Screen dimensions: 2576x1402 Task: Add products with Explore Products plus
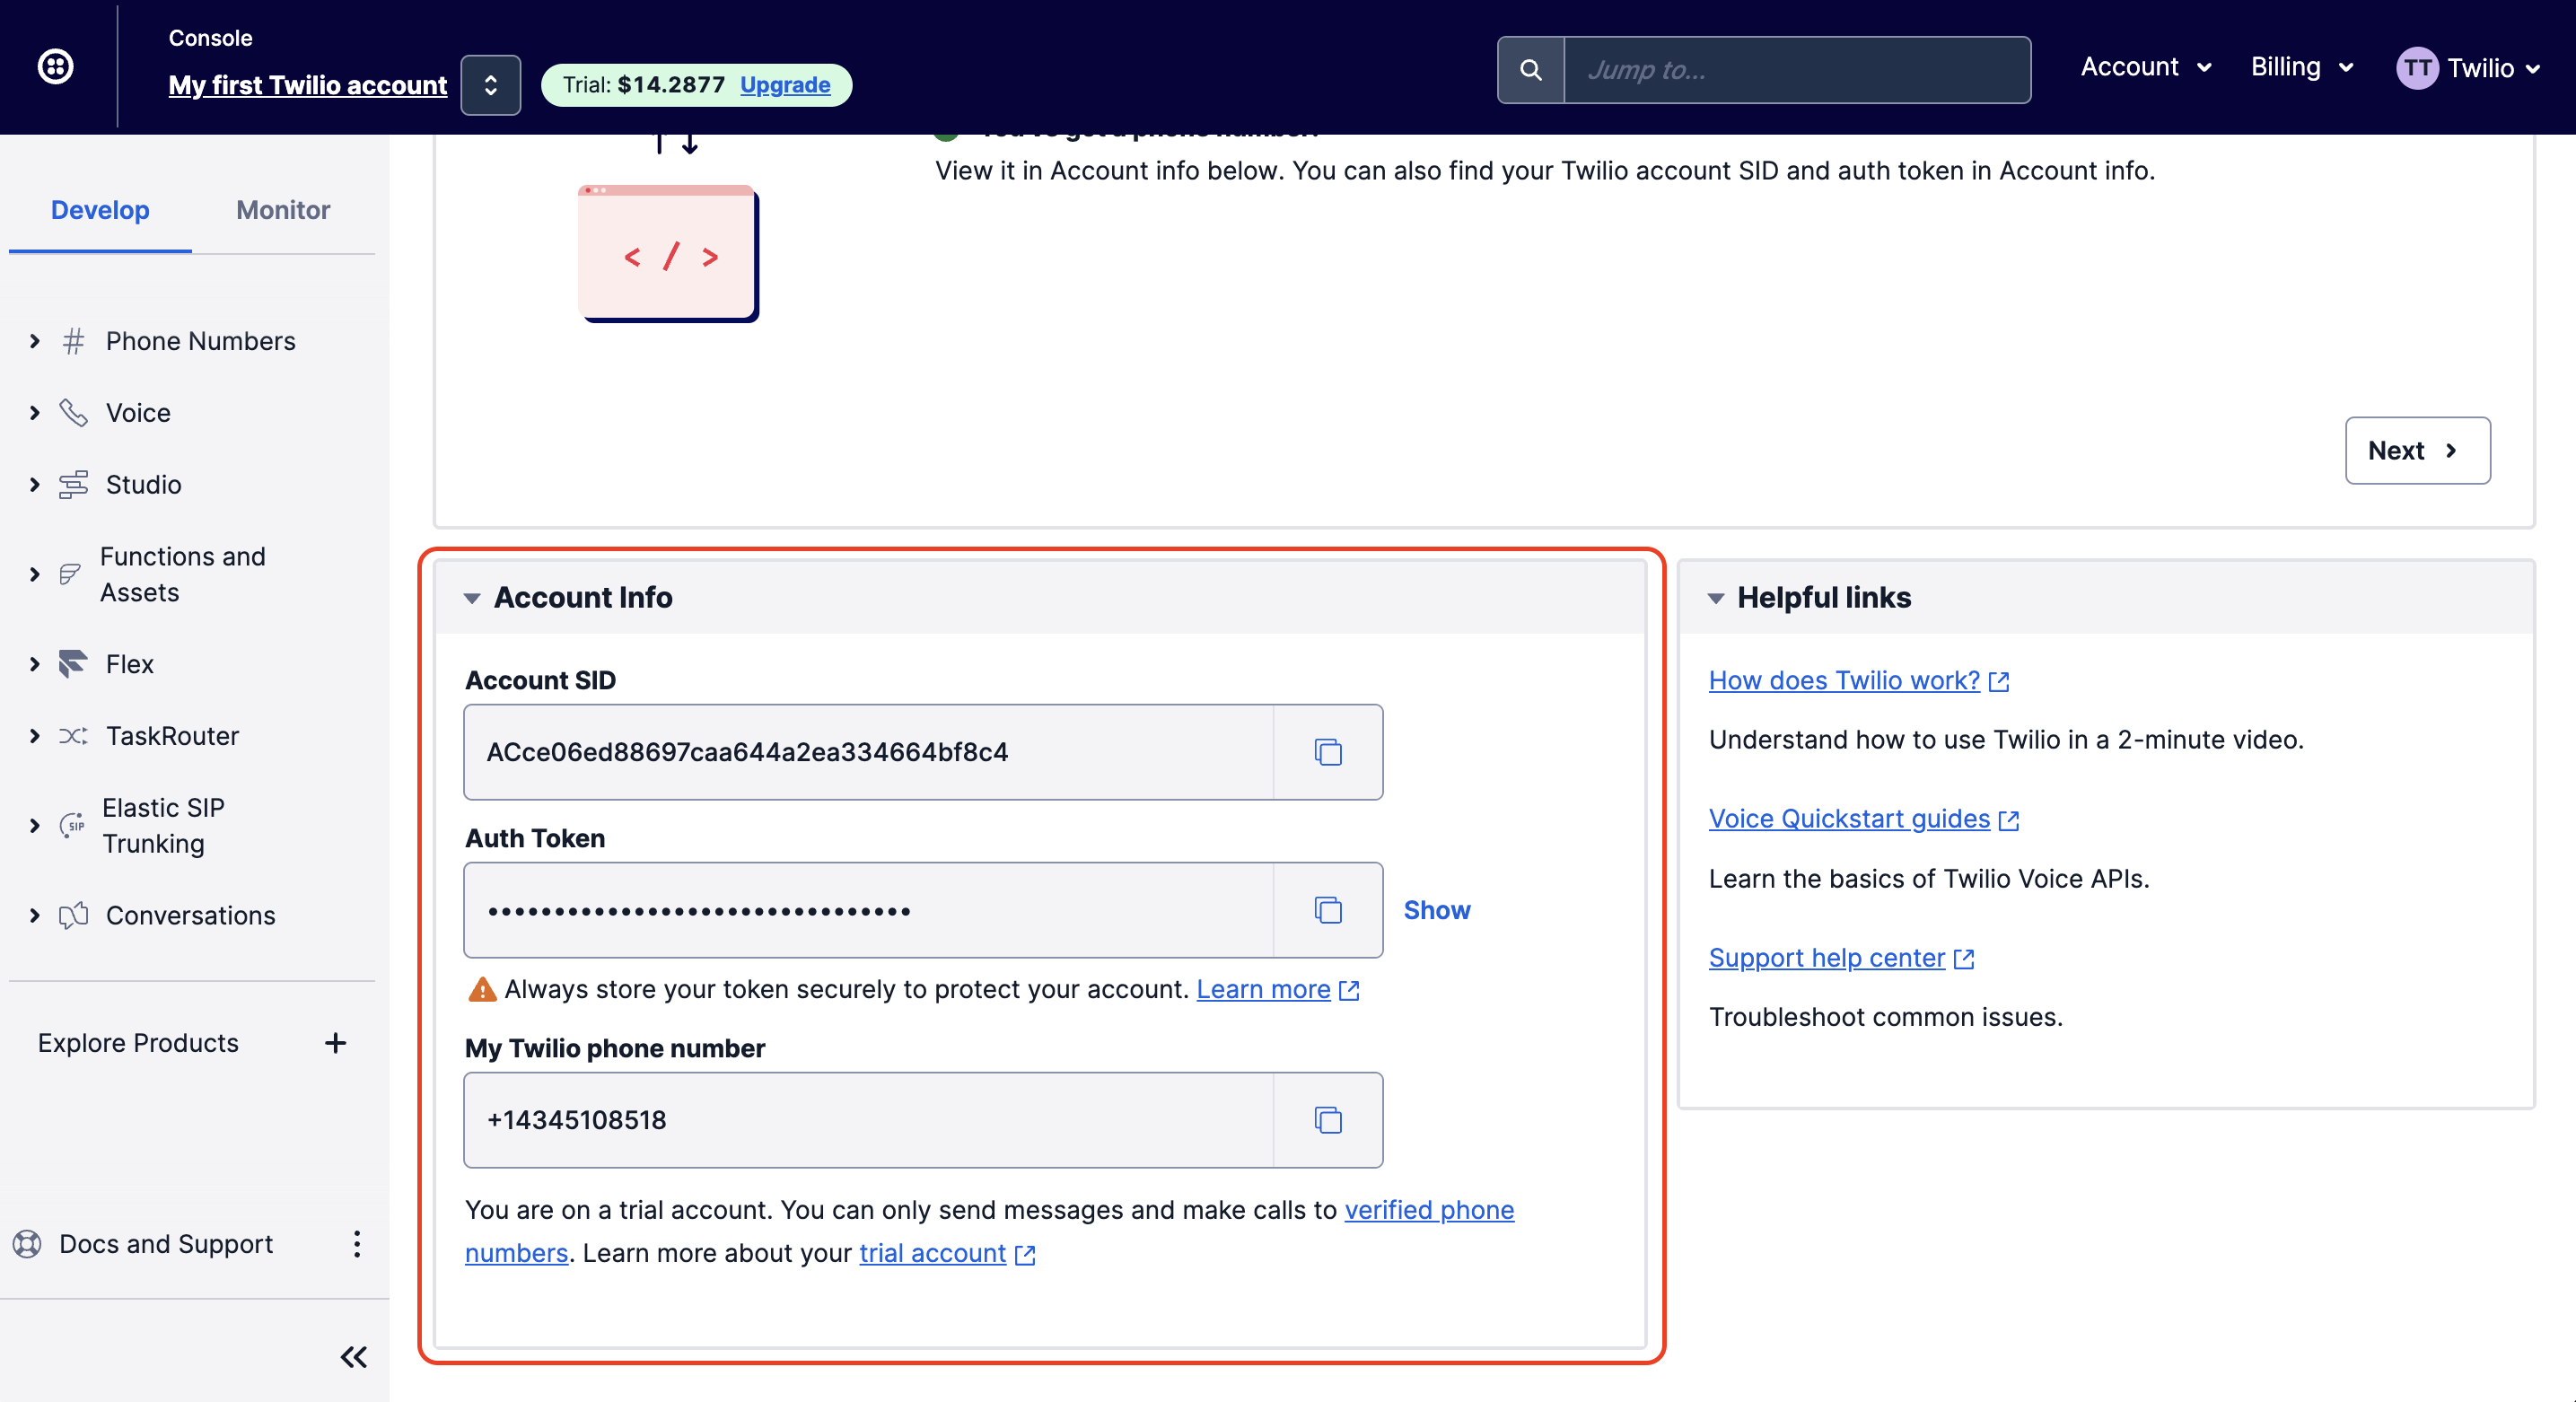click(x=335, y=1043)
